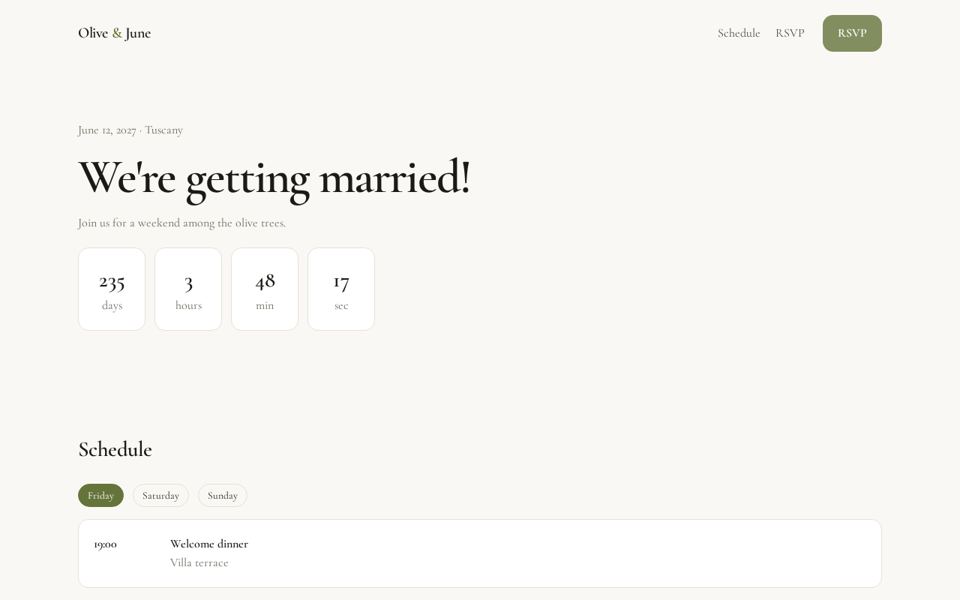Select the "Welcome dinner" event title
The height and width of the screenshot is (600, 960).
(209, 544)
